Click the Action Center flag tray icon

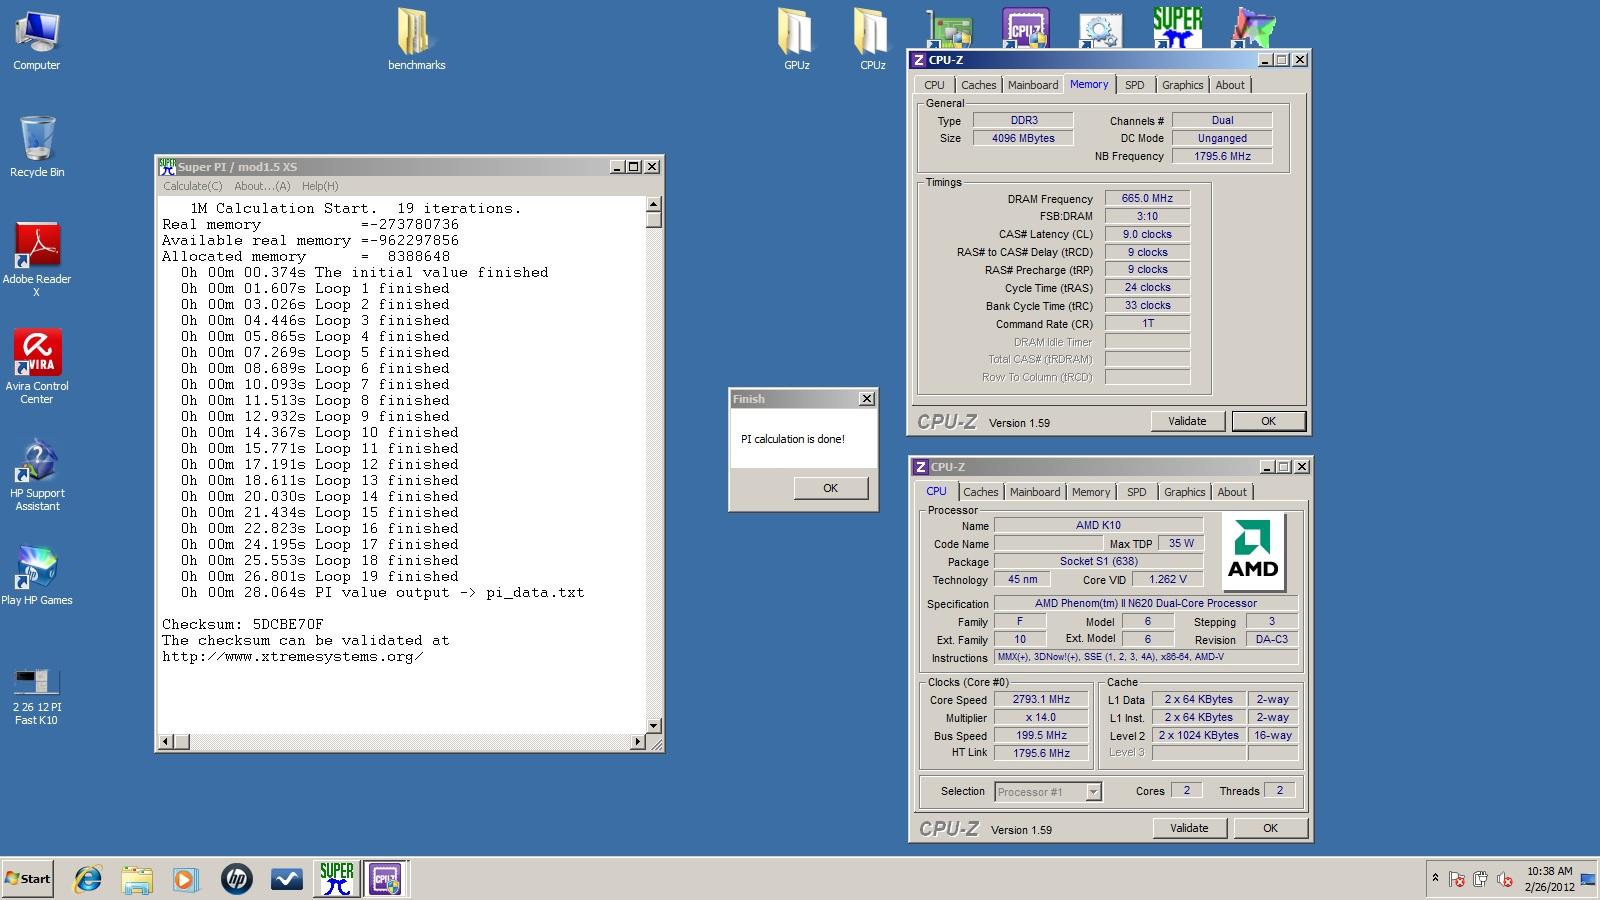click(1457, 880)
